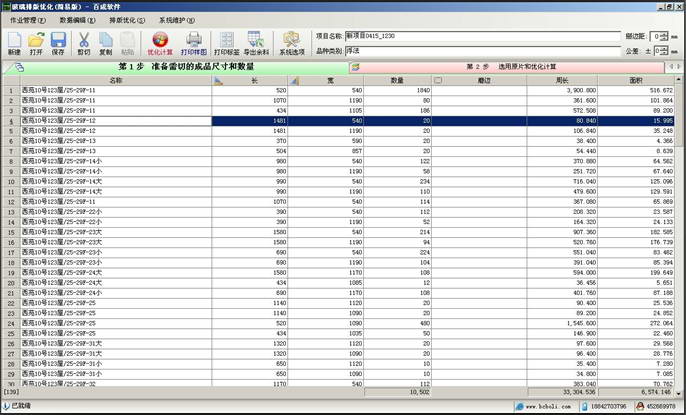
Task: Click the 面积 column header
Action: click(636, 80)
